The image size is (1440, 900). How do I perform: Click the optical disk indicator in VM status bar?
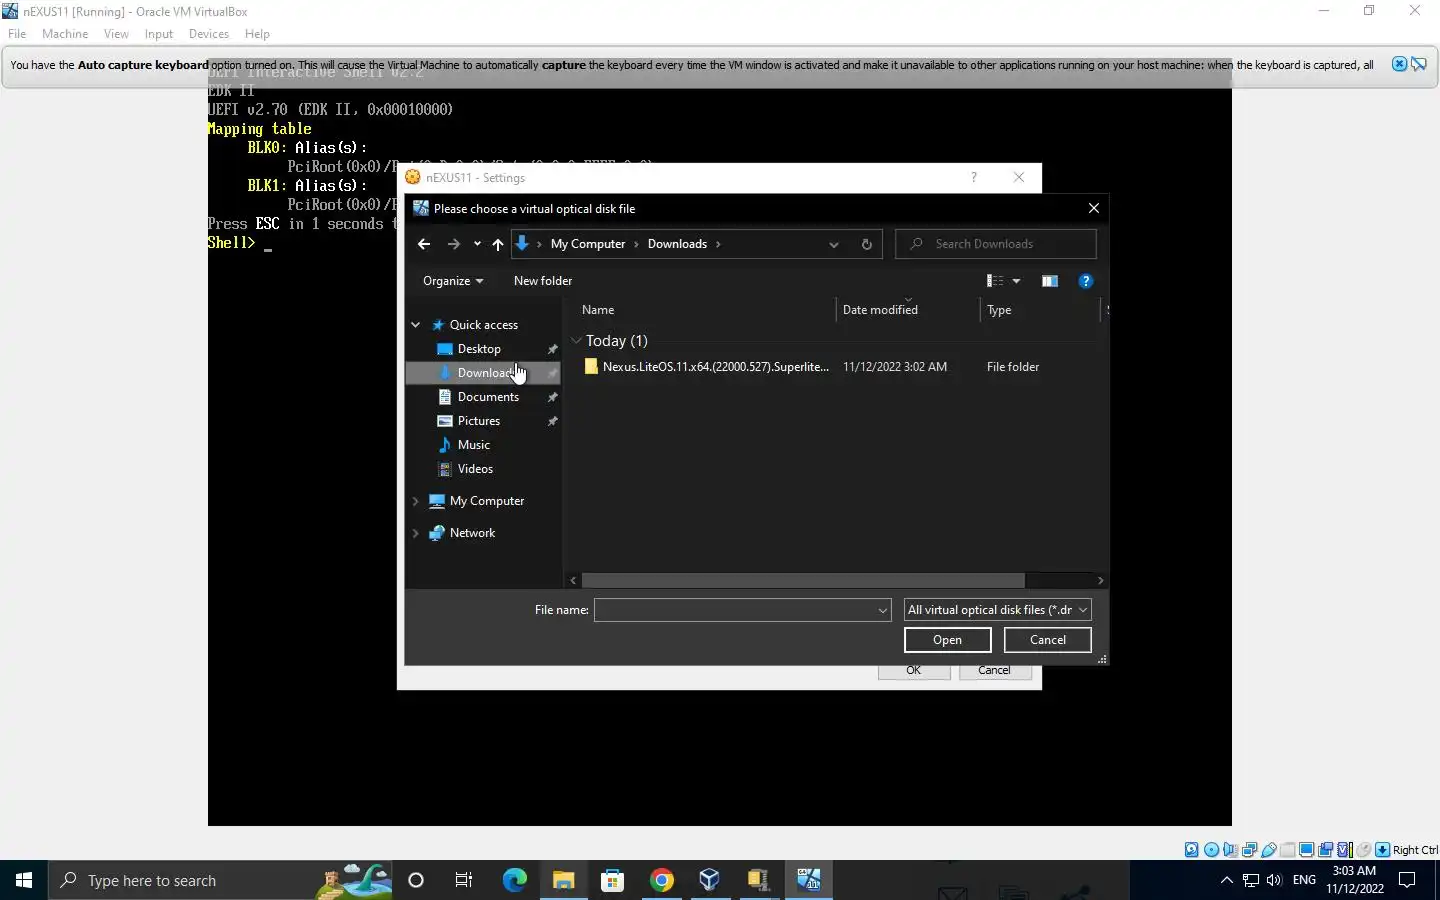[x=1211, y=850]
